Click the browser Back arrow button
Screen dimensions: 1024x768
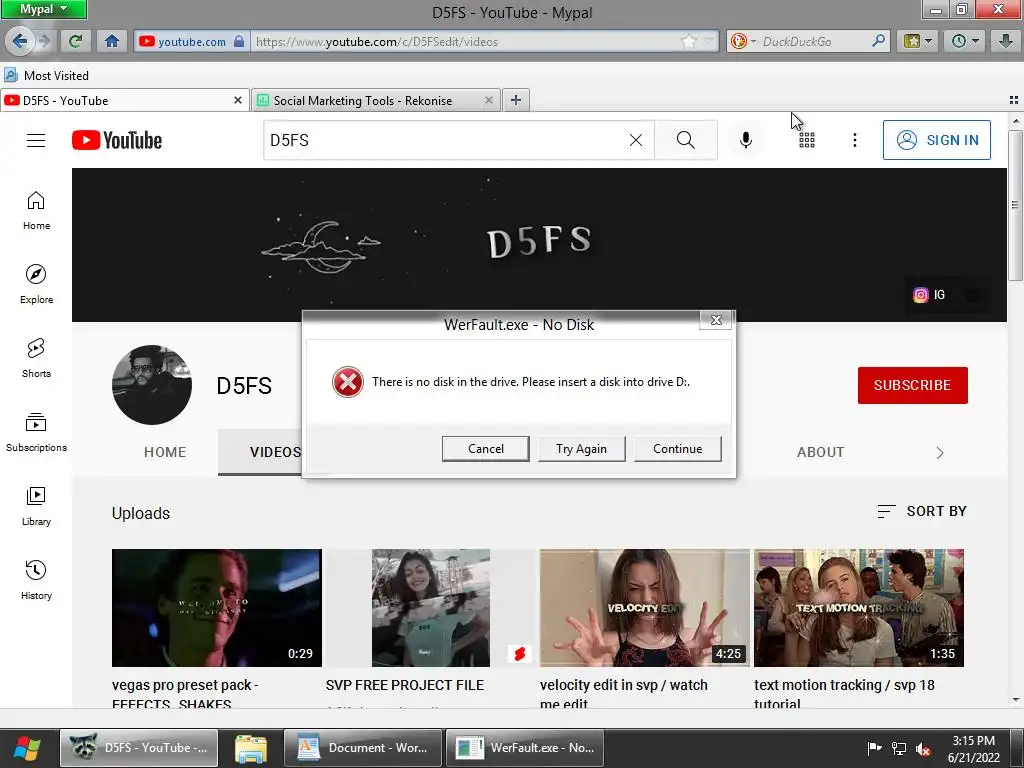tap(20, 41)
